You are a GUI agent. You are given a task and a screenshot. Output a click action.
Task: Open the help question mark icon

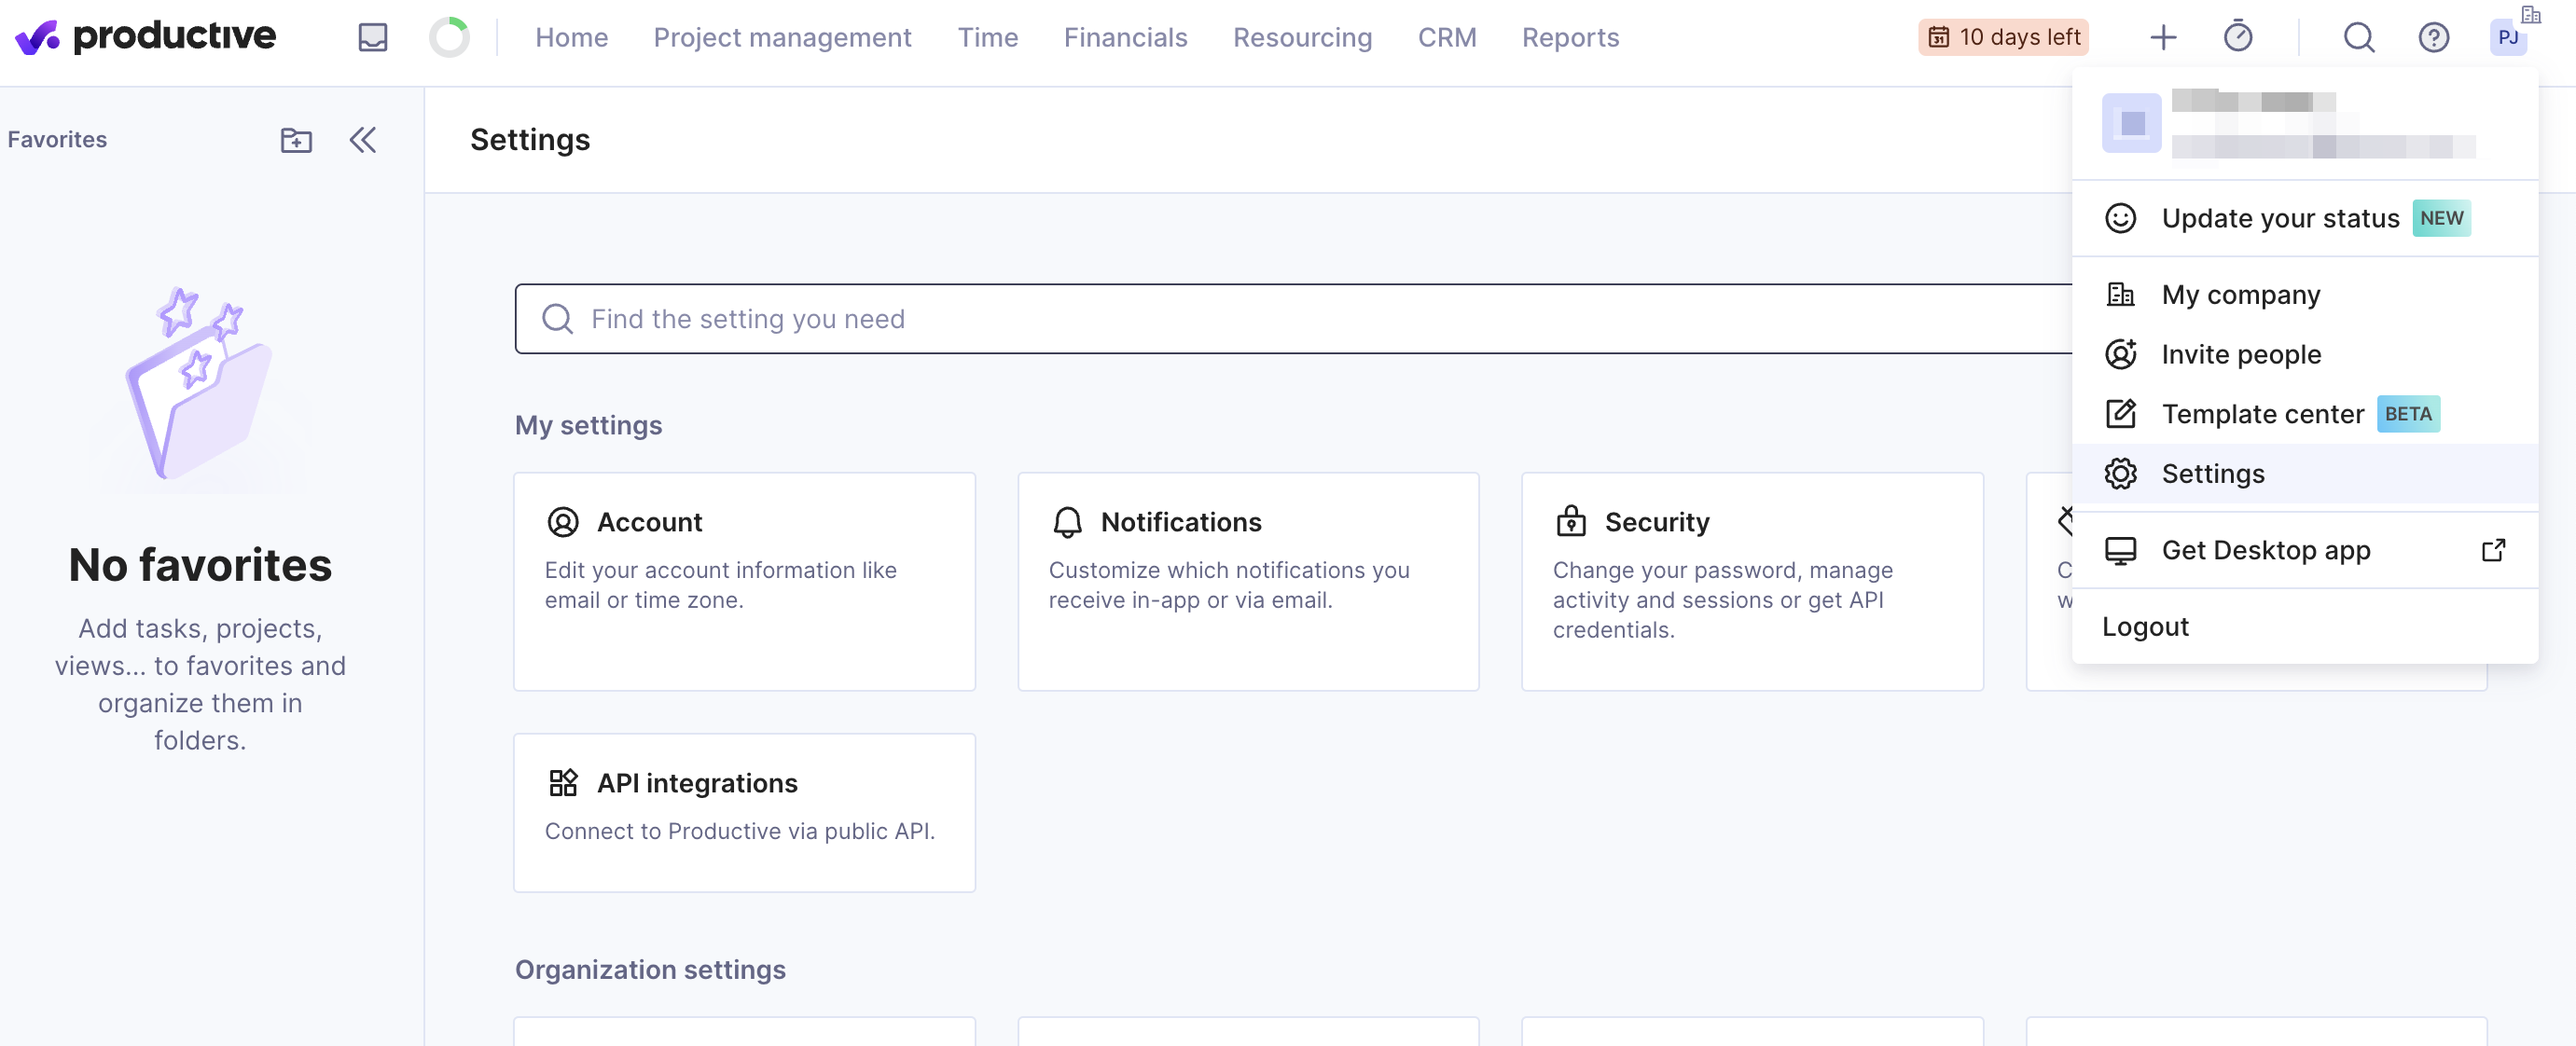[2432, 37]
